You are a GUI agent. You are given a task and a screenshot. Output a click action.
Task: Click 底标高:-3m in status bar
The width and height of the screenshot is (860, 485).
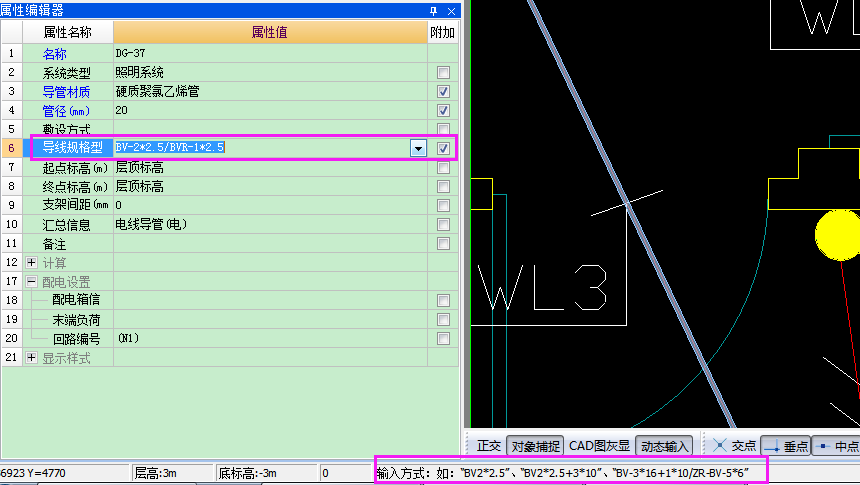pos(247,473)
